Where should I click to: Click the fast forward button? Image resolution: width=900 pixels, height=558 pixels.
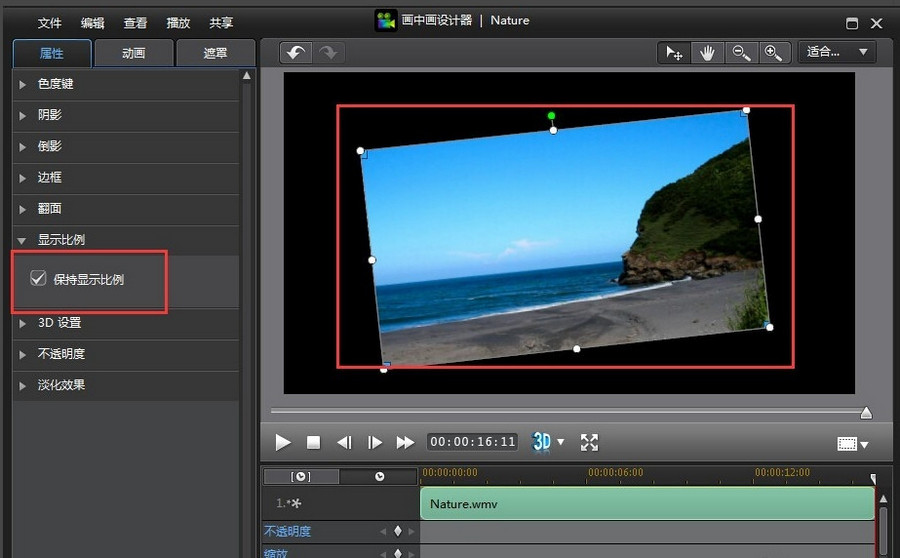(405, 442)
